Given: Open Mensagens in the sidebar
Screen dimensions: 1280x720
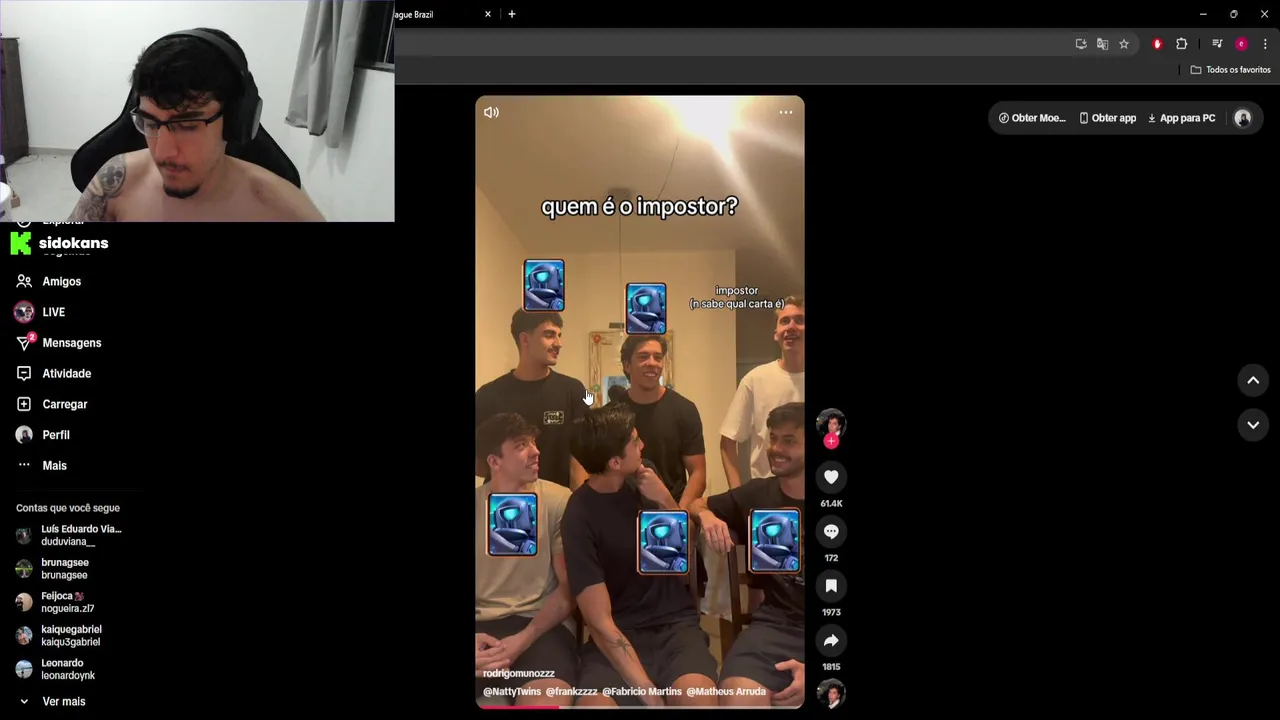Looking at the screenshot, I should [x=70, y=343].
